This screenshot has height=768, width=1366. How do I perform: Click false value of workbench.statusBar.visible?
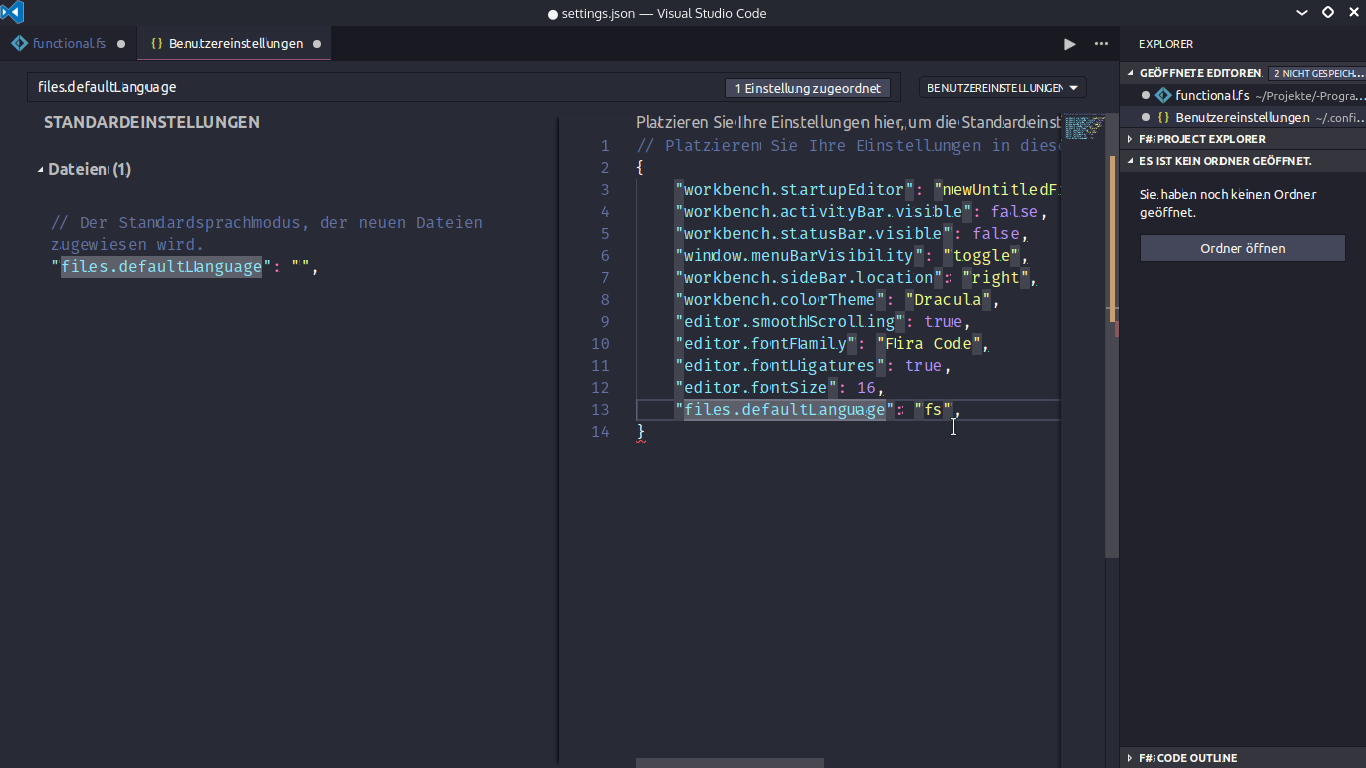coord(996,234)
